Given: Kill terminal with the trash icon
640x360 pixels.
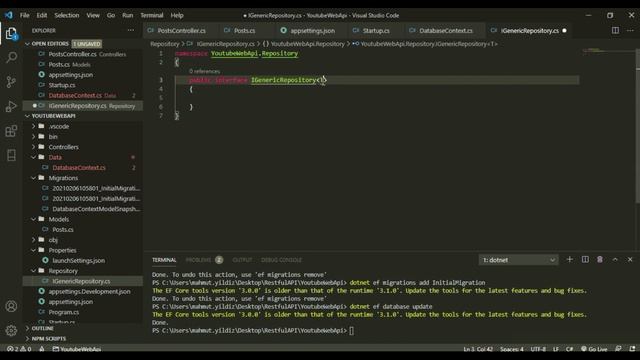Looking at the screenshot, I should [x=600, y=260].
